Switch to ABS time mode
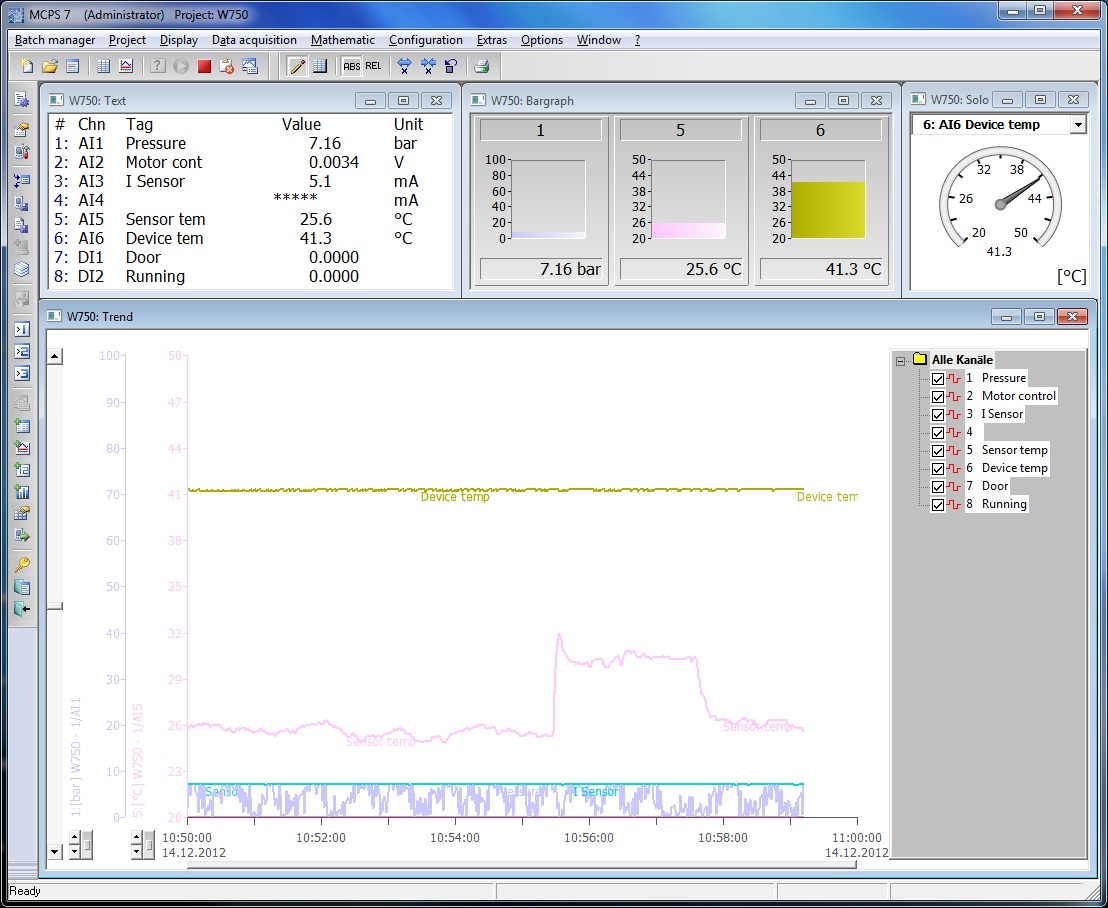The width and height of the screenshot is (1108, 908). click(x=351, y=66)
